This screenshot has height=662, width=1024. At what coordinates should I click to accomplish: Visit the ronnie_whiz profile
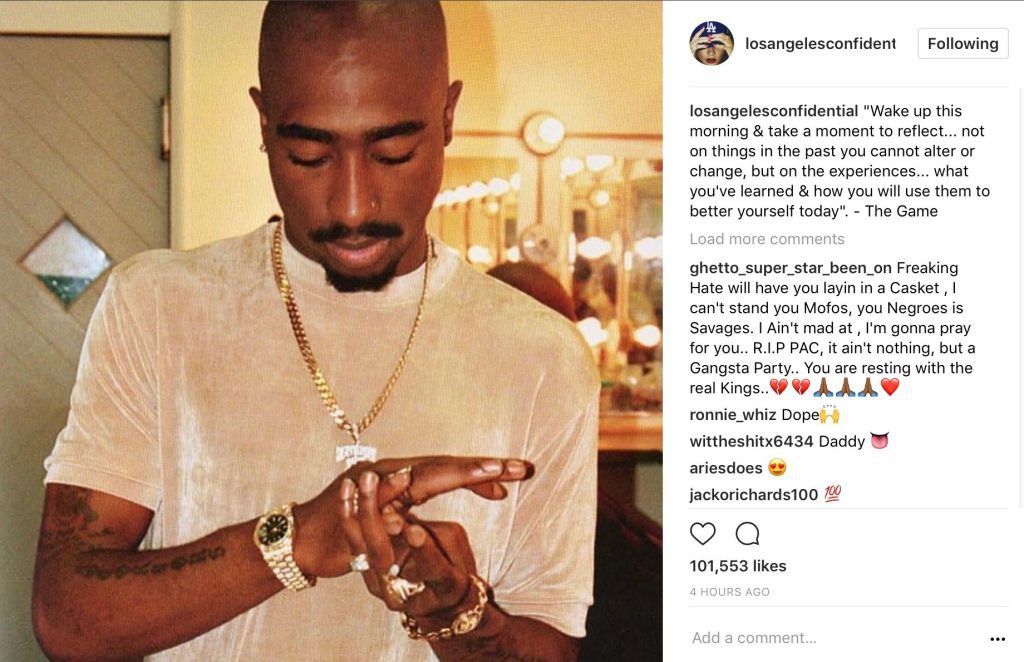pyautogui.click(x=733, y=415)
